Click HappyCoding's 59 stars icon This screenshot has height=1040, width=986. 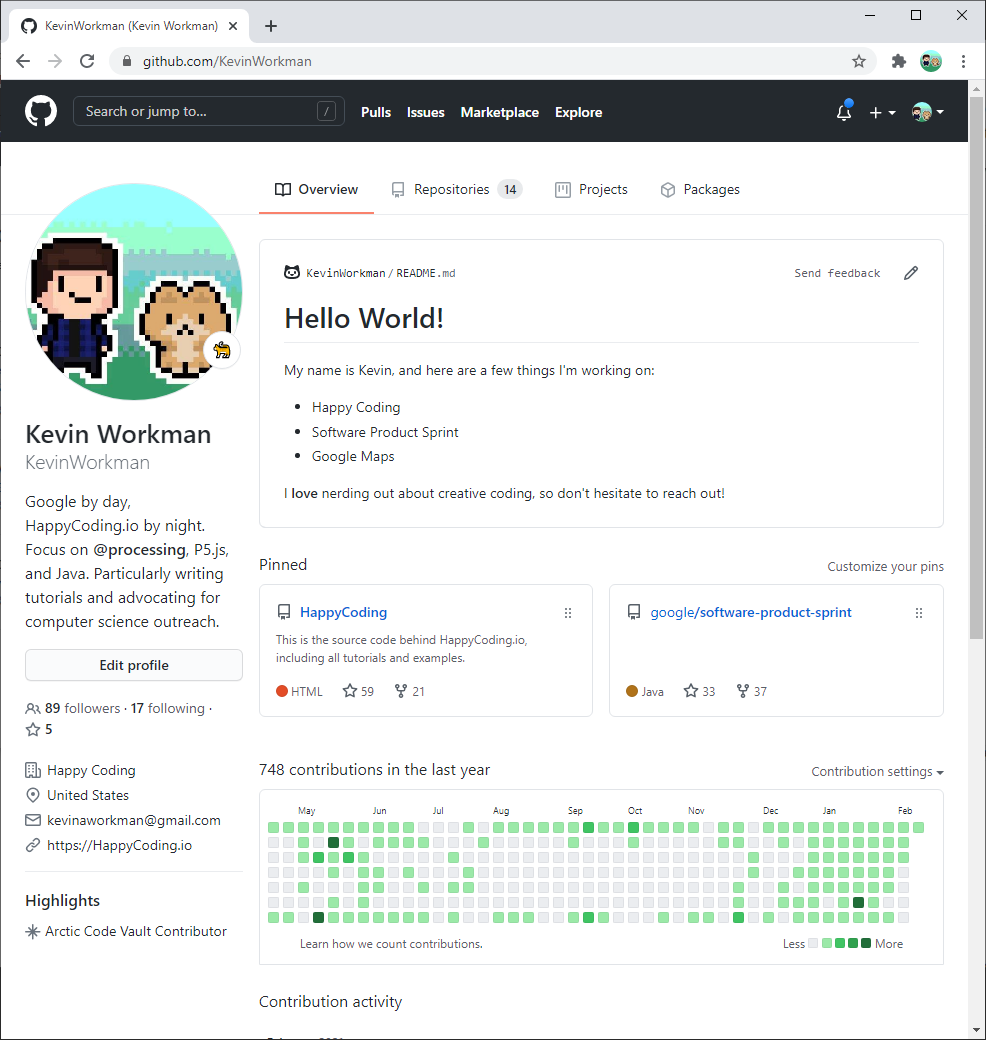click(x=349, y=691)
